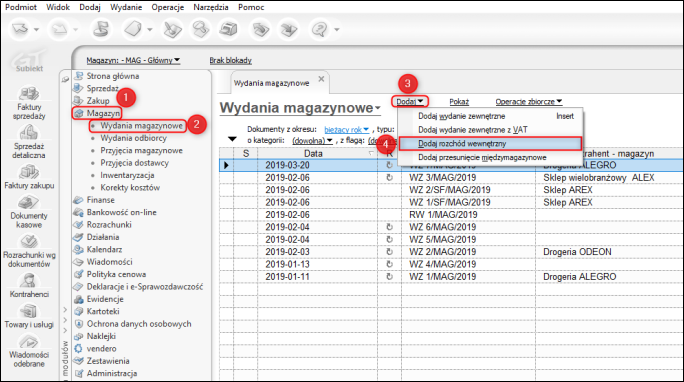Click the Strona główna tree icon
Screen dimensions: 684x382
[x=79, y=76]
